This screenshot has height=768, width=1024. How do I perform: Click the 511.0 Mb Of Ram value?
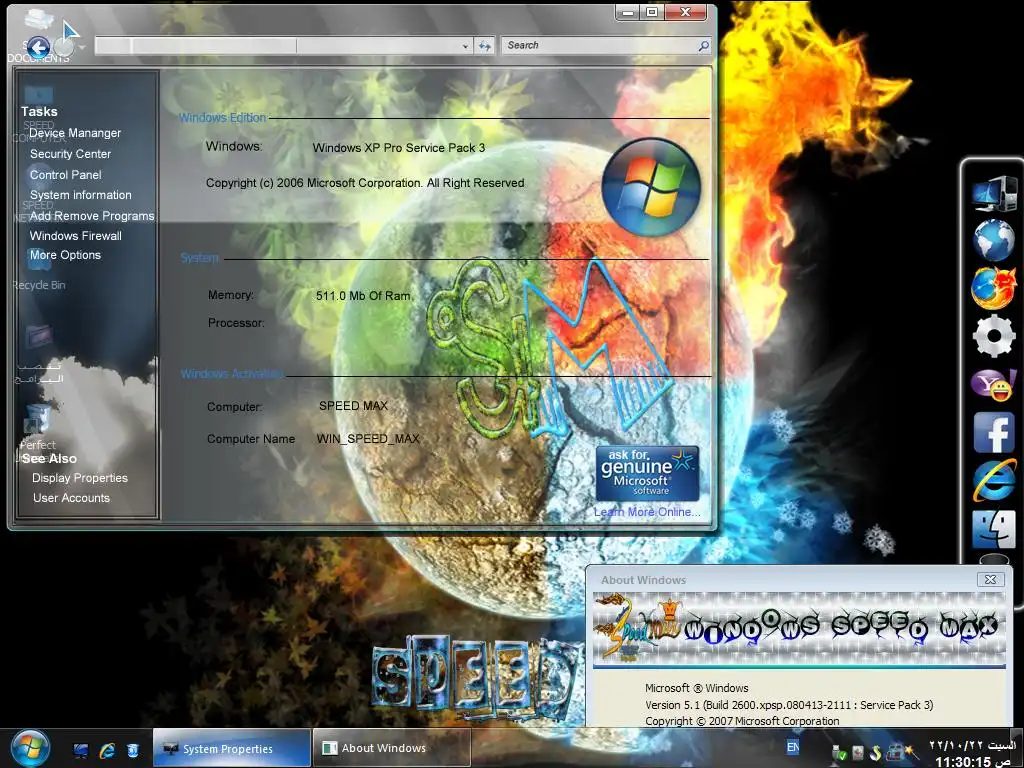[363, 295]
